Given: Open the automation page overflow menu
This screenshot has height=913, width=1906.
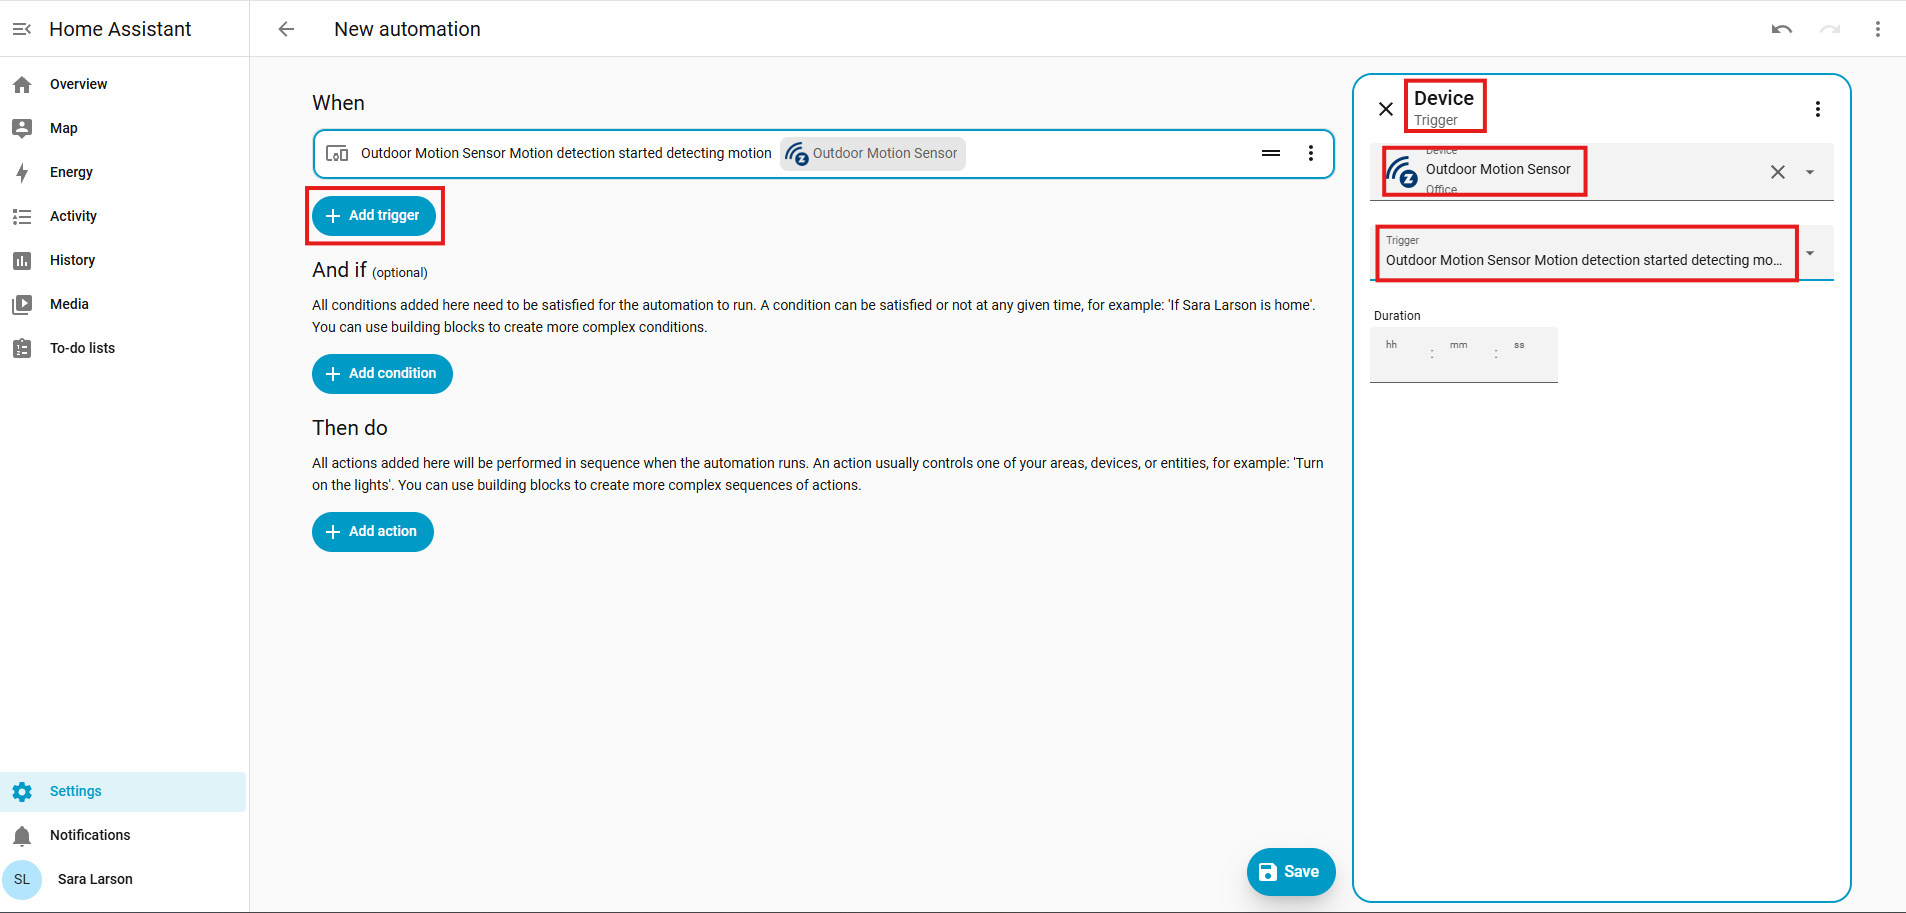Looking at the screenshot, I should tap(1878, 29).
